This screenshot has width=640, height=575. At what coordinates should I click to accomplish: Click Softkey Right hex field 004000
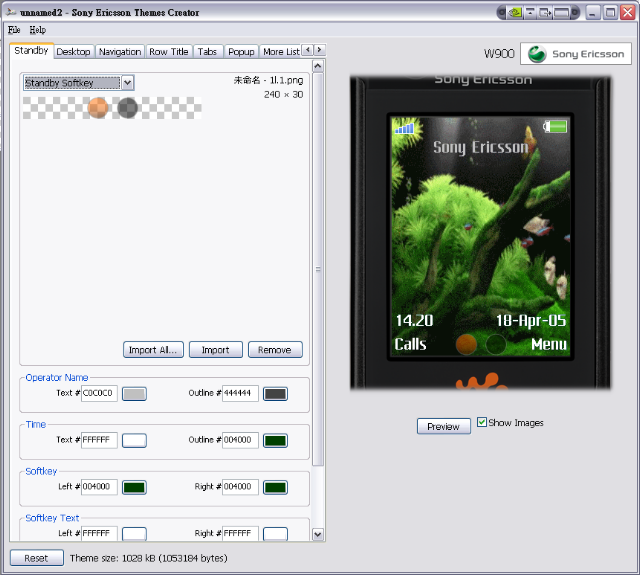(240, 487)
